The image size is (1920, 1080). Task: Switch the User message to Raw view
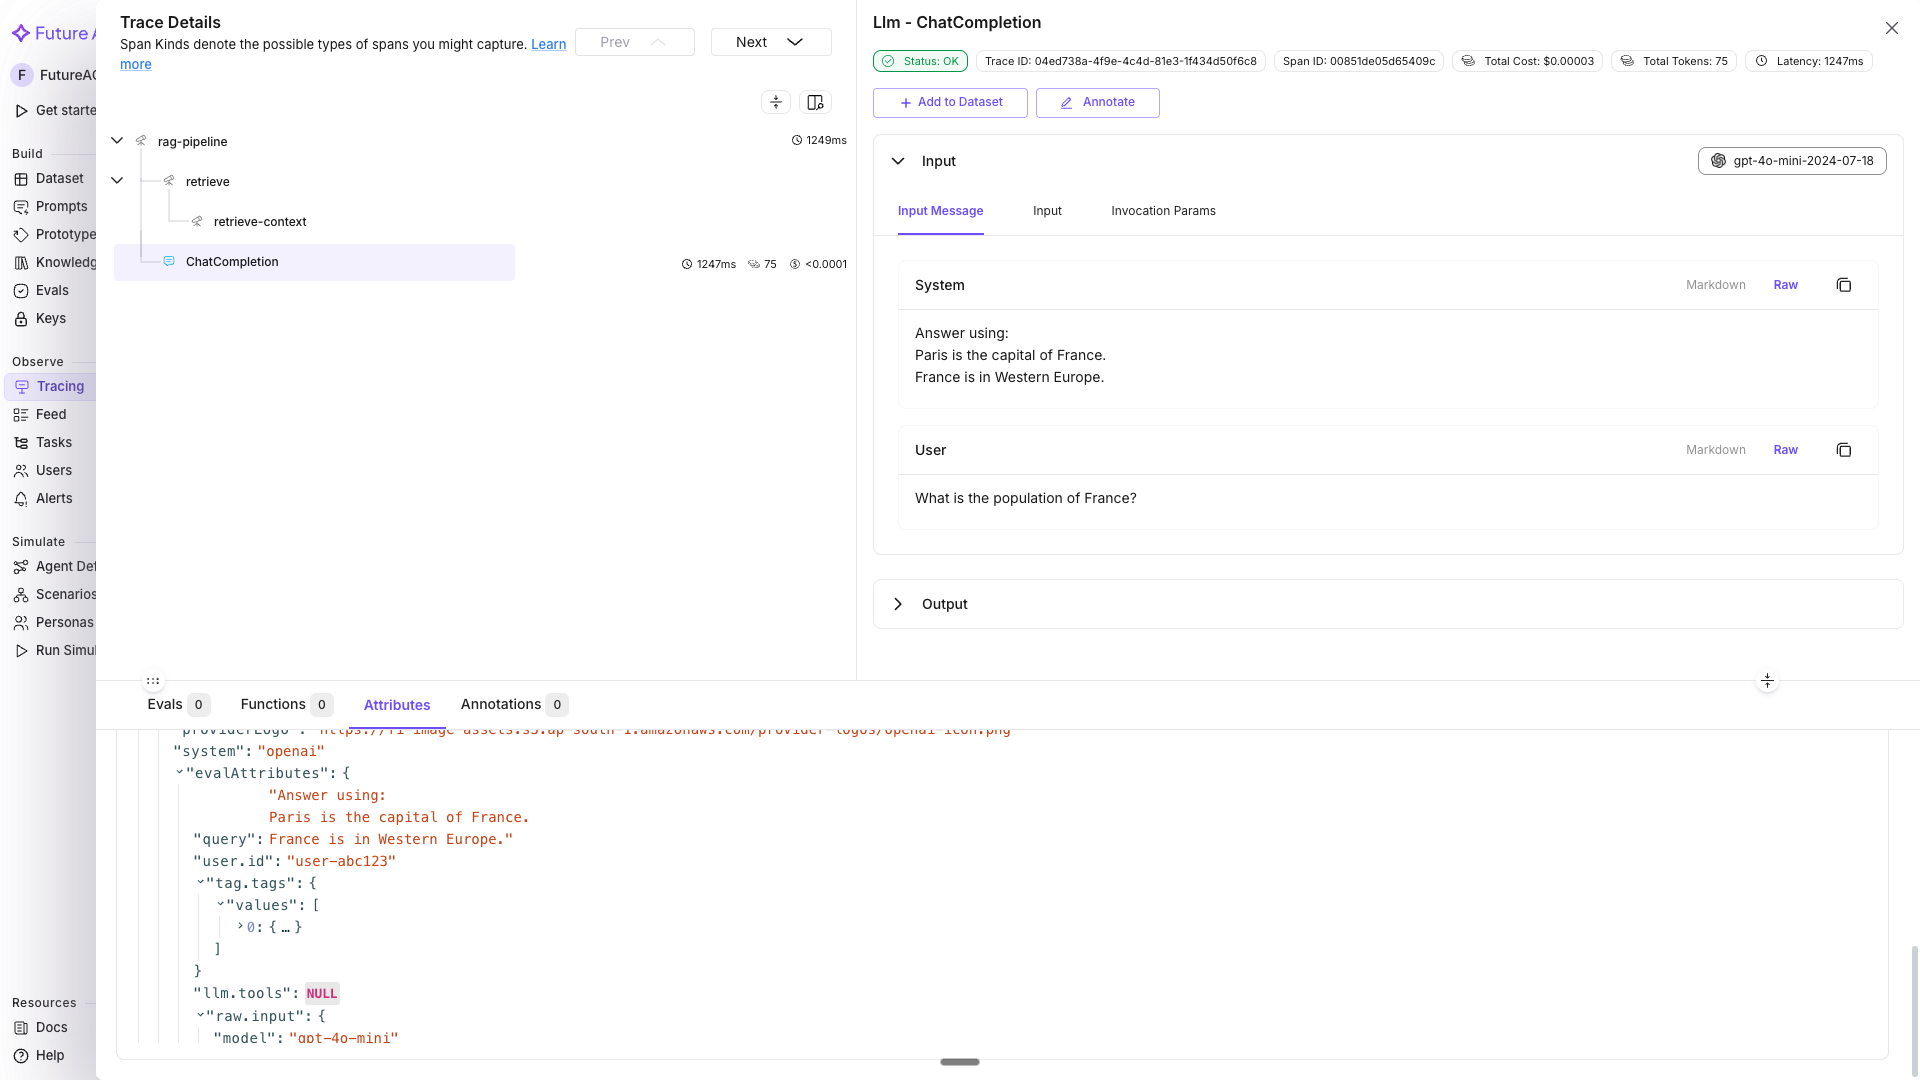coord(1786,450)
